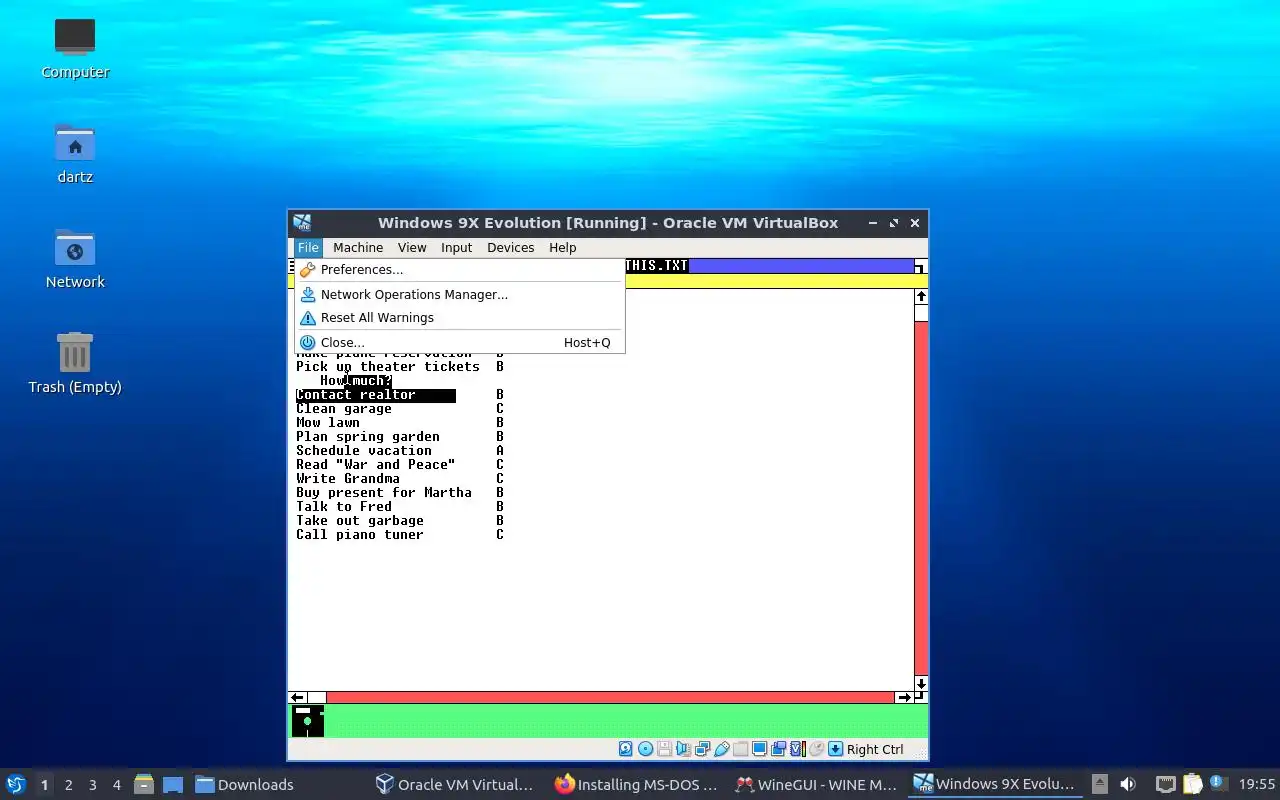
Task: Click the audio status icon
Action: [683, 749]
